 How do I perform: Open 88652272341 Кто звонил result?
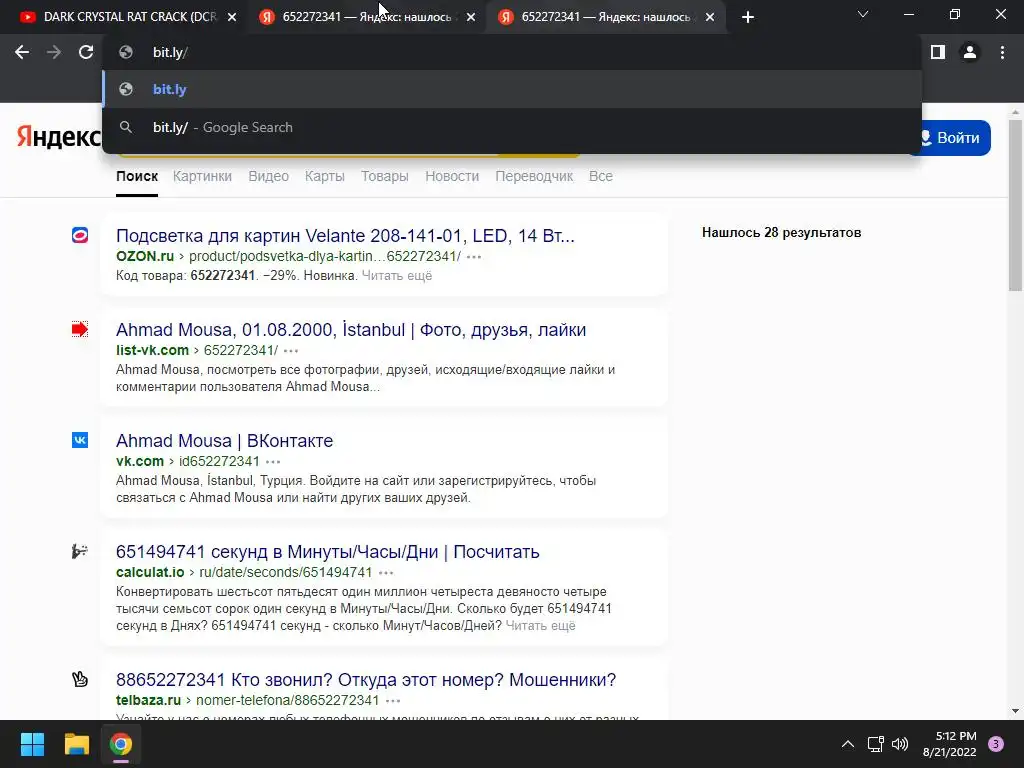coord(366,680)
